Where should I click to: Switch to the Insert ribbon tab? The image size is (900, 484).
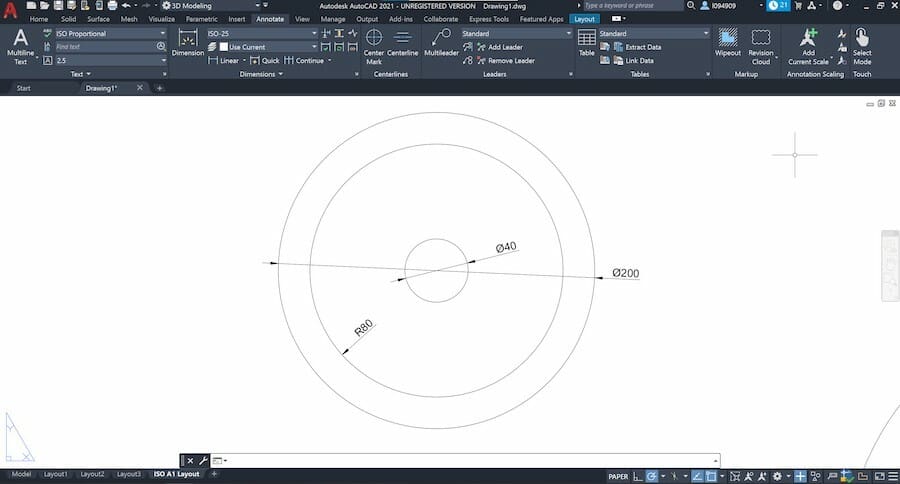click(236, 19)
